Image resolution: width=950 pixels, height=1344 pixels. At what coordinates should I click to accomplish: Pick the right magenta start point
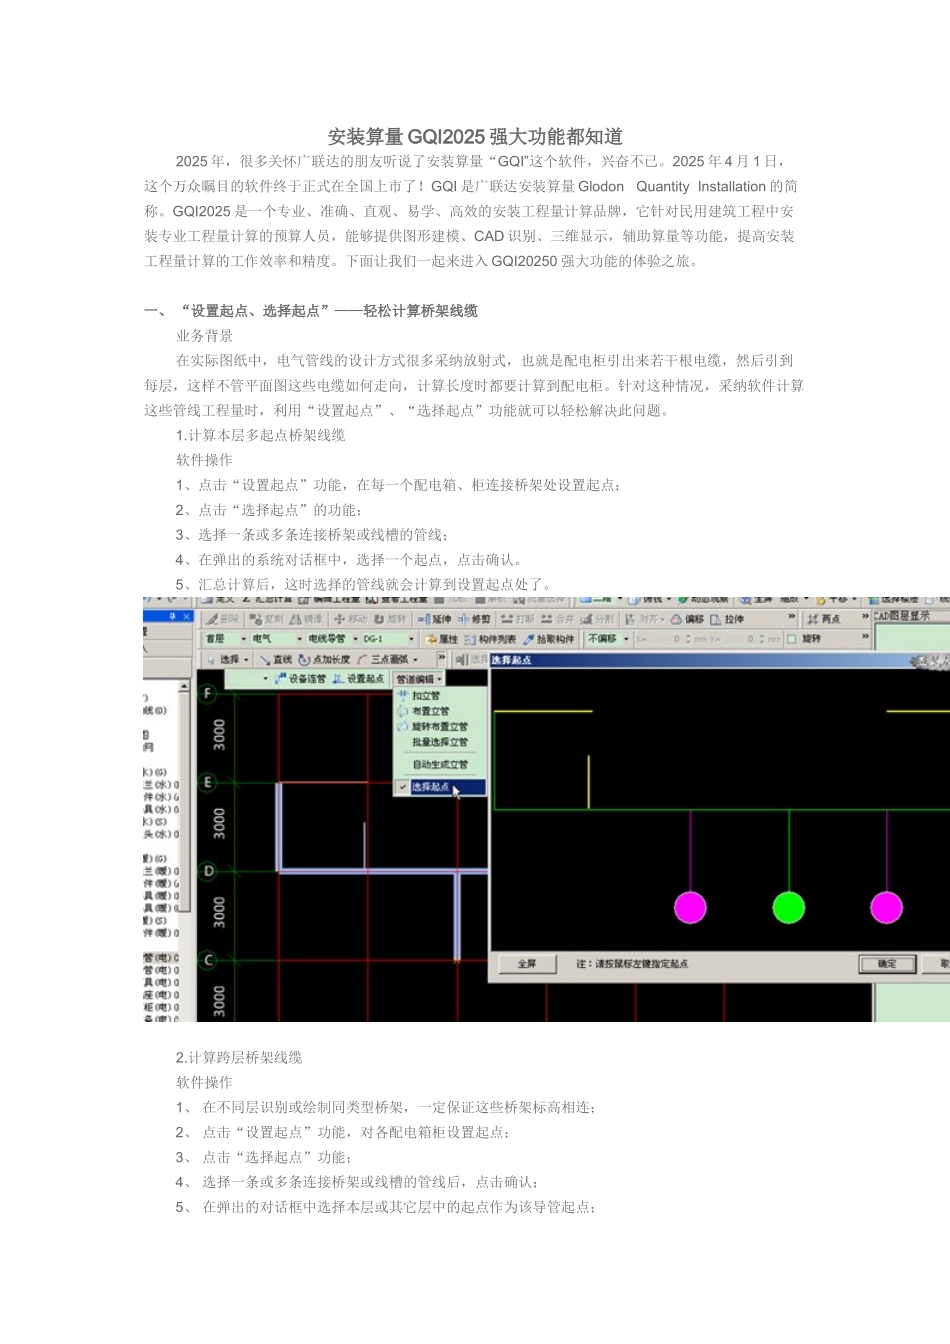(x=887, y=907)
